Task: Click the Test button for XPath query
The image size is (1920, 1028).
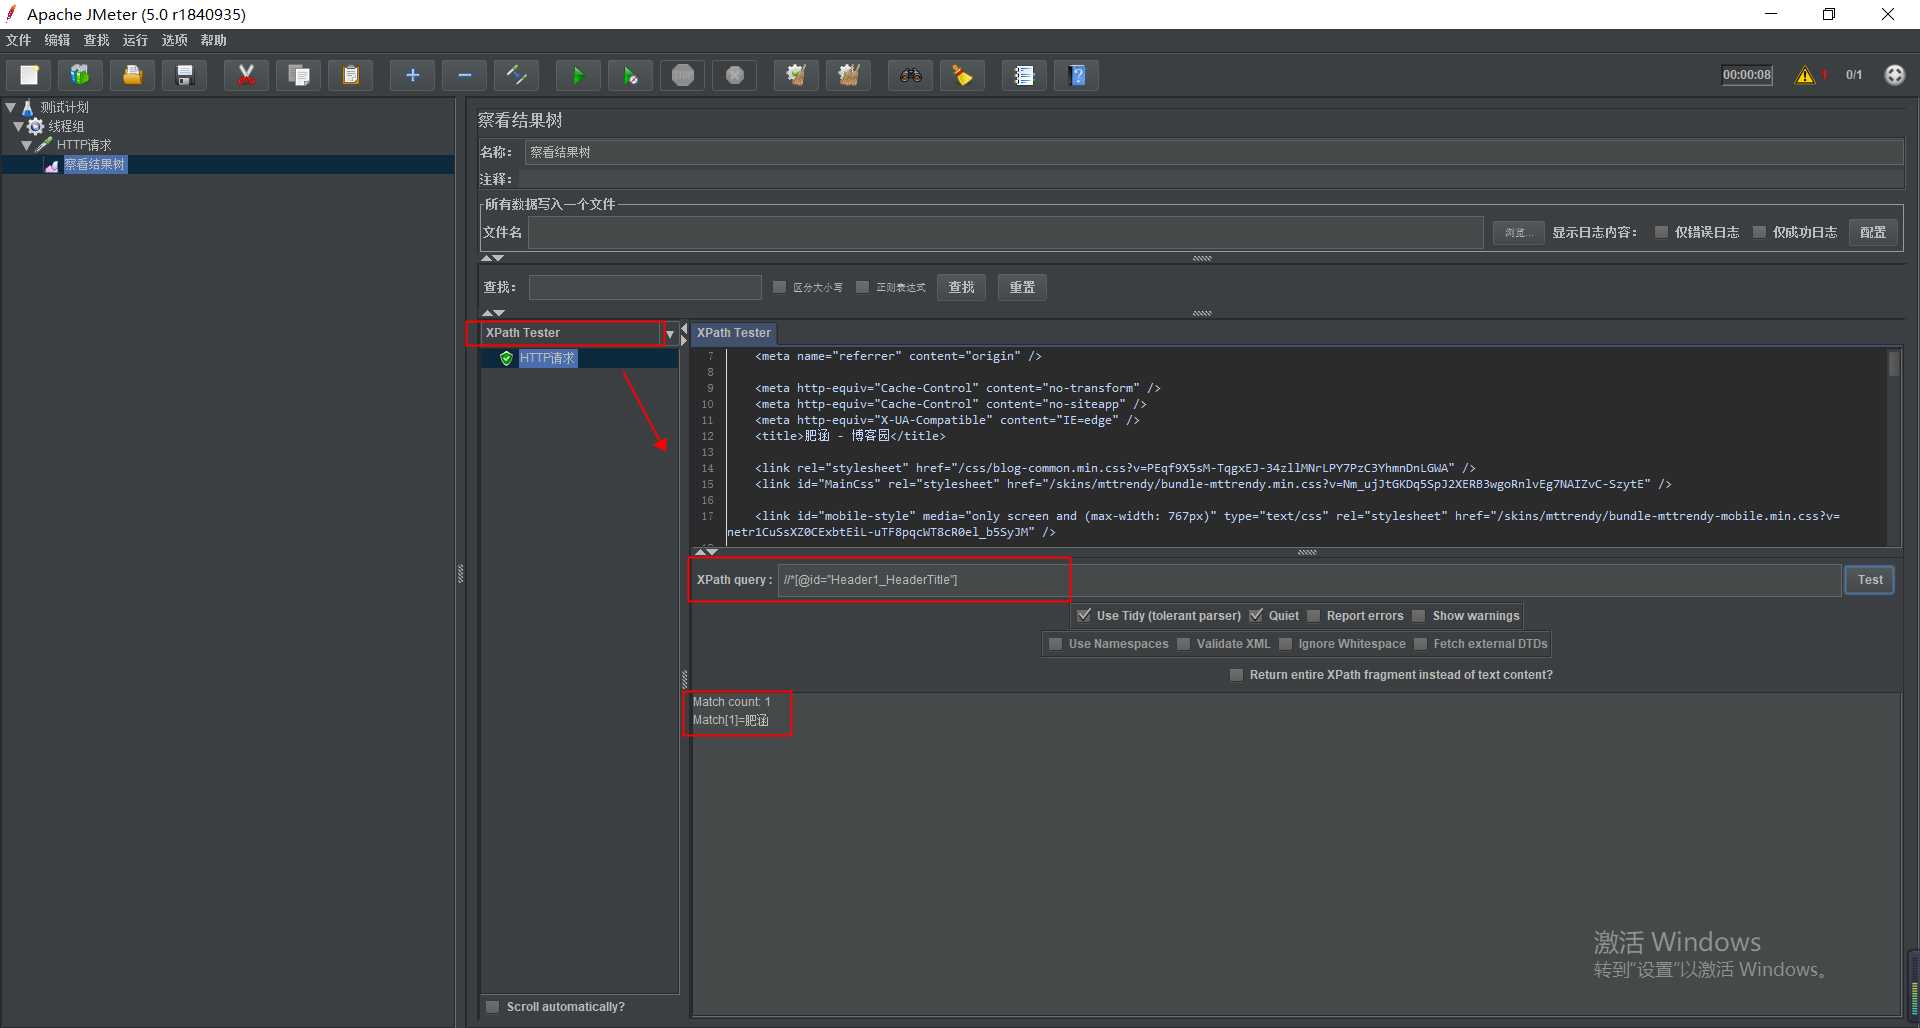Action: tap(1869, 580)
